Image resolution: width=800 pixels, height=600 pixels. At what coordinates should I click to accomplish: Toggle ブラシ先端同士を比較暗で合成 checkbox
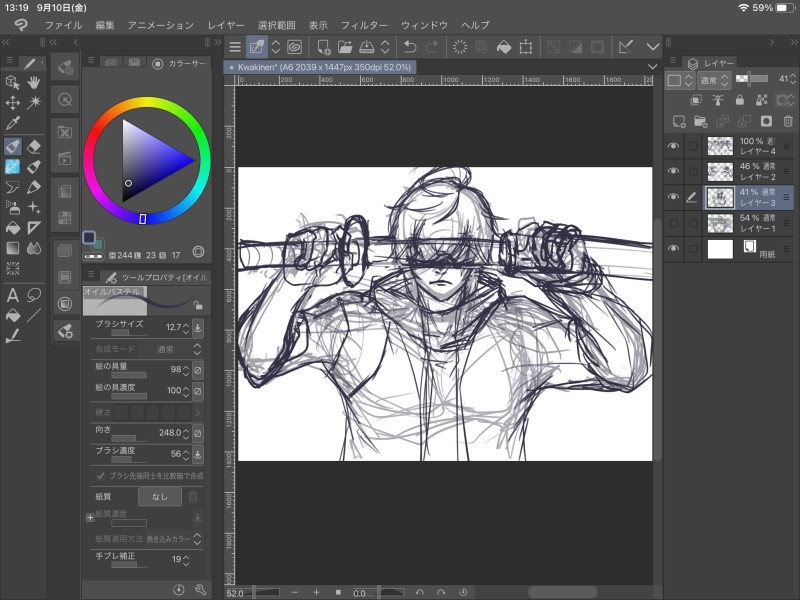(x=101, y=475)
